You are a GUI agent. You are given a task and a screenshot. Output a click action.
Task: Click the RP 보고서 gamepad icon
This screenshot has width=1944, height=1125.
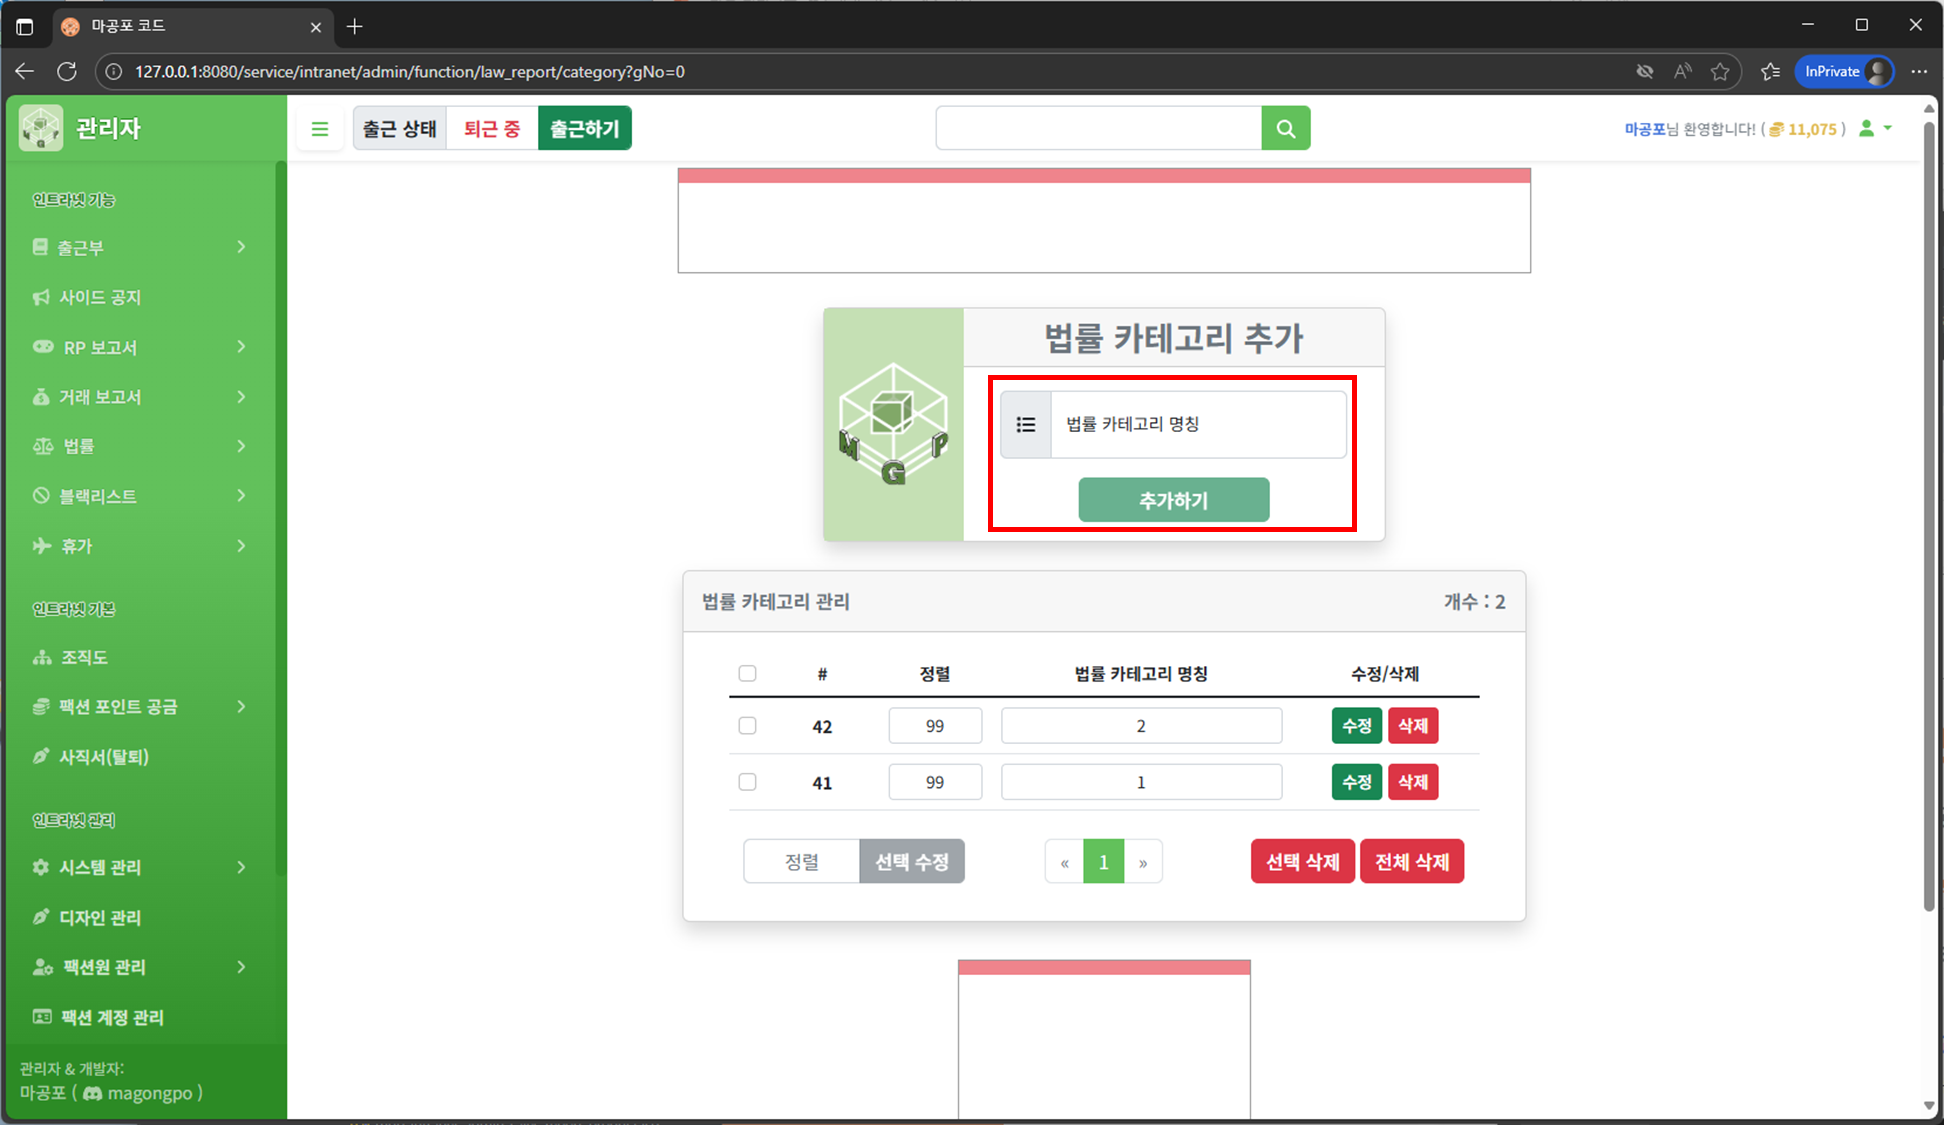click(43, 347)
